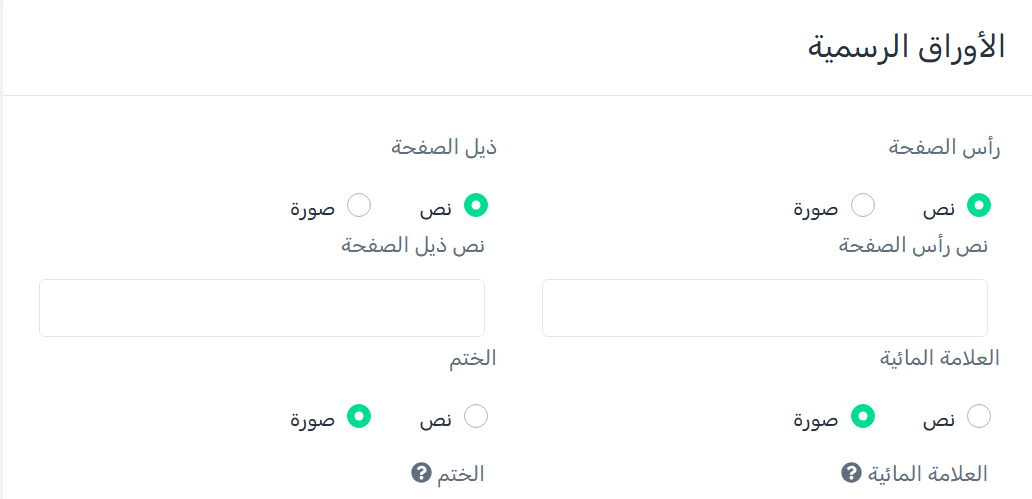Click the نص رأس الصفحة field label
1032x499 pixels.
[x=913, y=246]
